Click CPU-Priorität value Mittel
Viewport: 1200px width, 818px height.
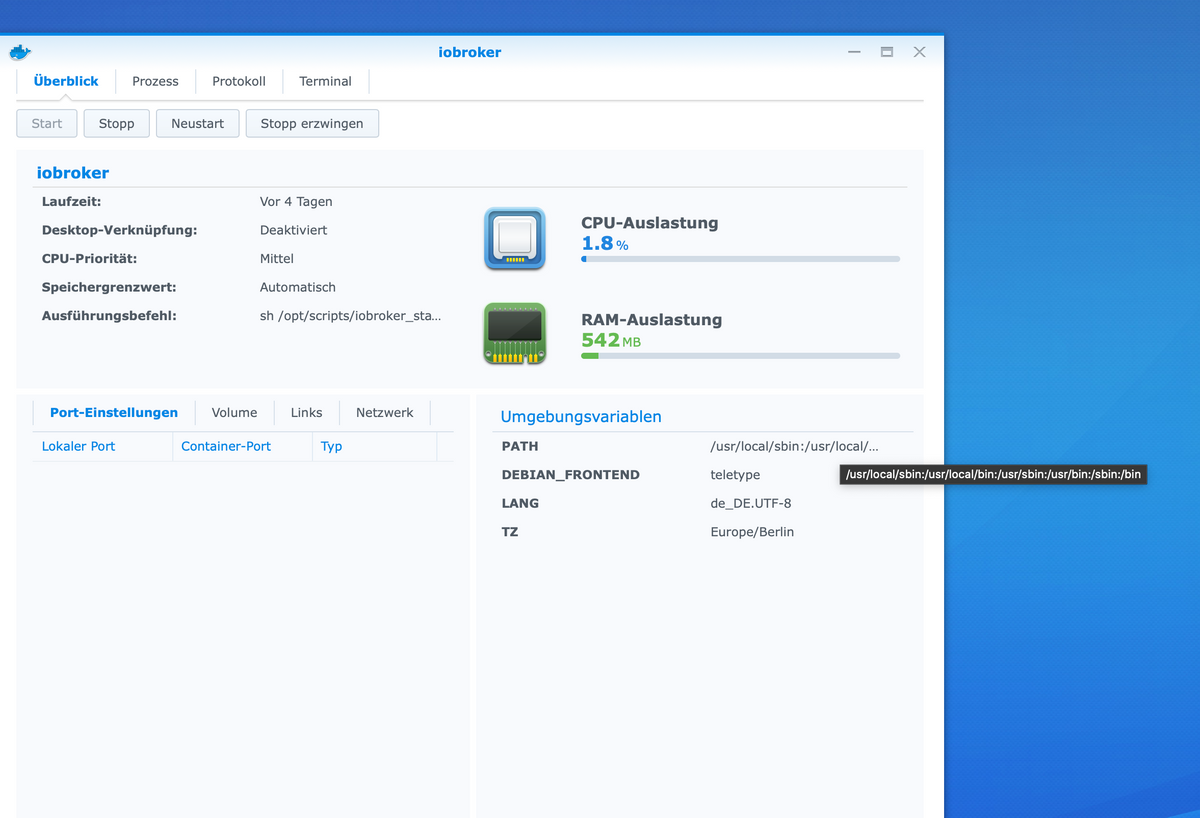(x=277, y=258)
